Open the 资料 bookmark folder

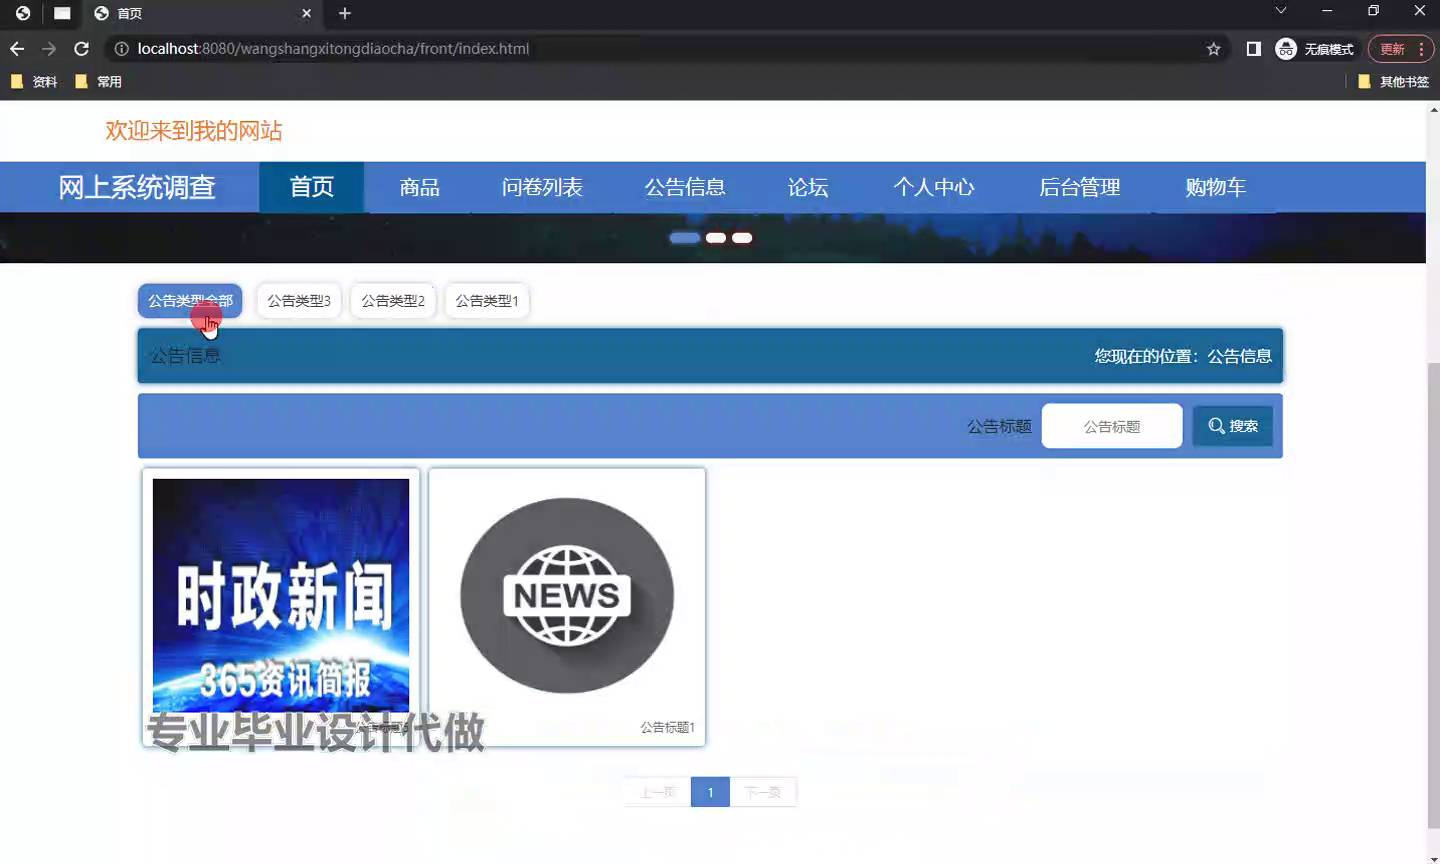pos(33,82)
